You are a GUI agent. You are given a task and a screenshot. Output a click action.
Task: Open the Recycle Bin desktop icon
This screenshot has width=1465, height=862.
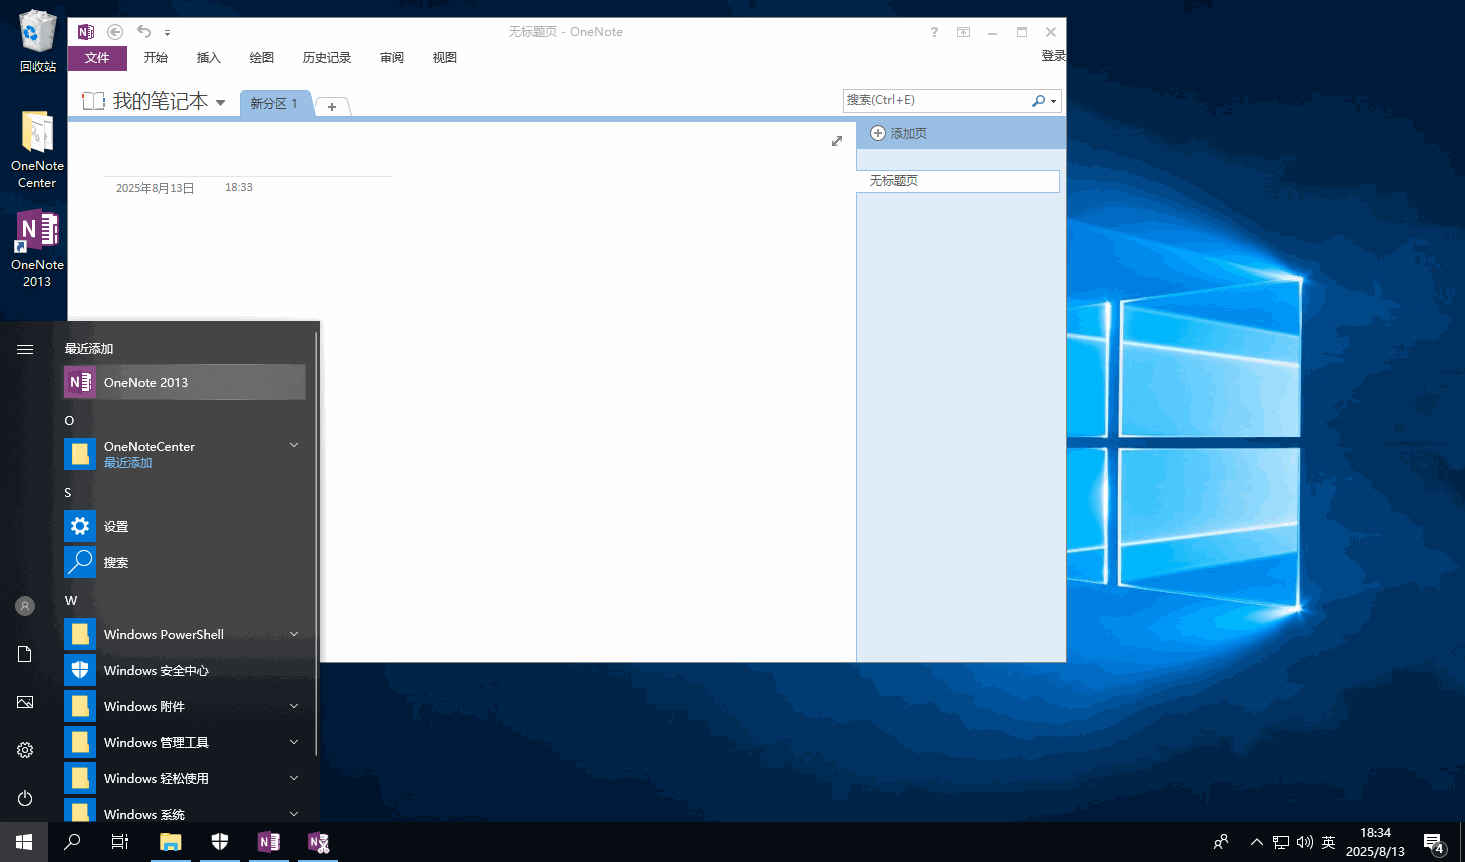click(37, 41)
